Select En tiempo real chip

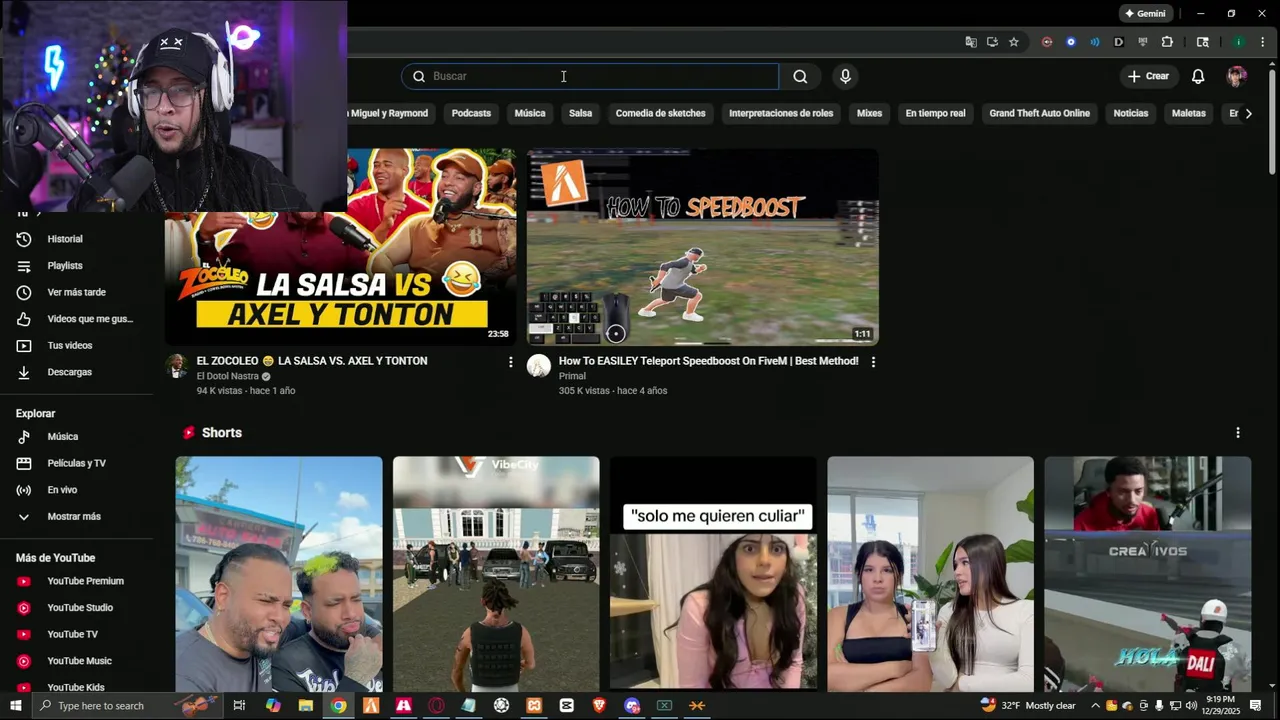point(935,113)
